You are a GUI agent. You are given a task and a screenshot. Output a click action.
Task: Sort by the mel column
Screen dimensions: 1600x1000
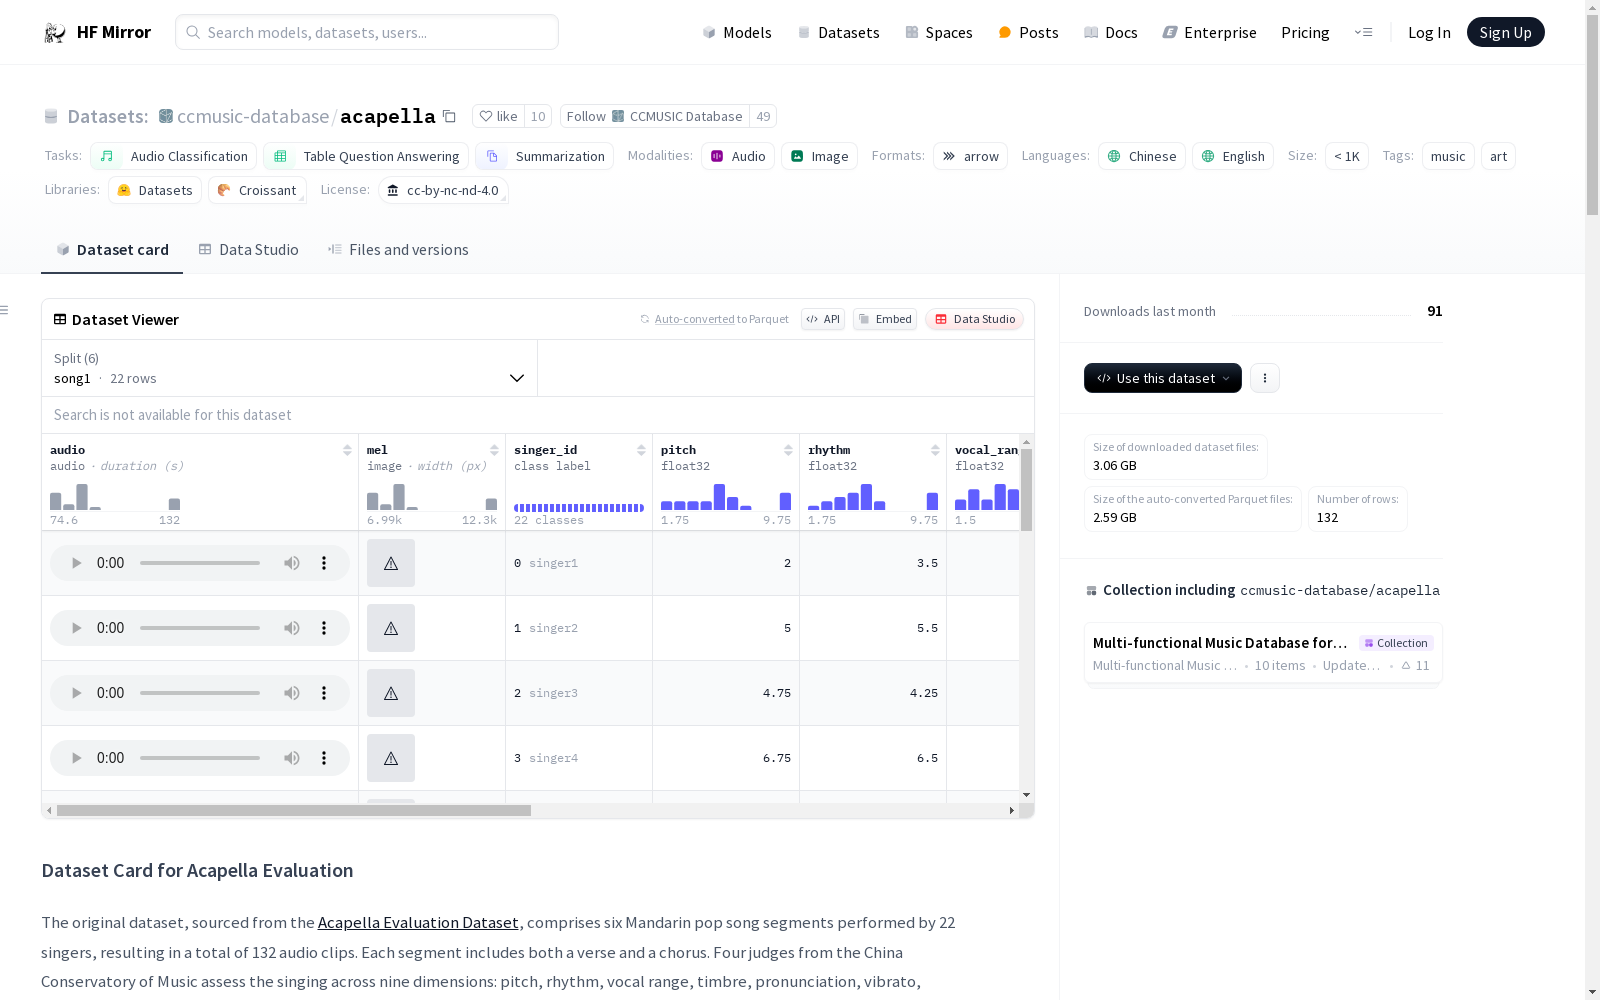(494, 450)
